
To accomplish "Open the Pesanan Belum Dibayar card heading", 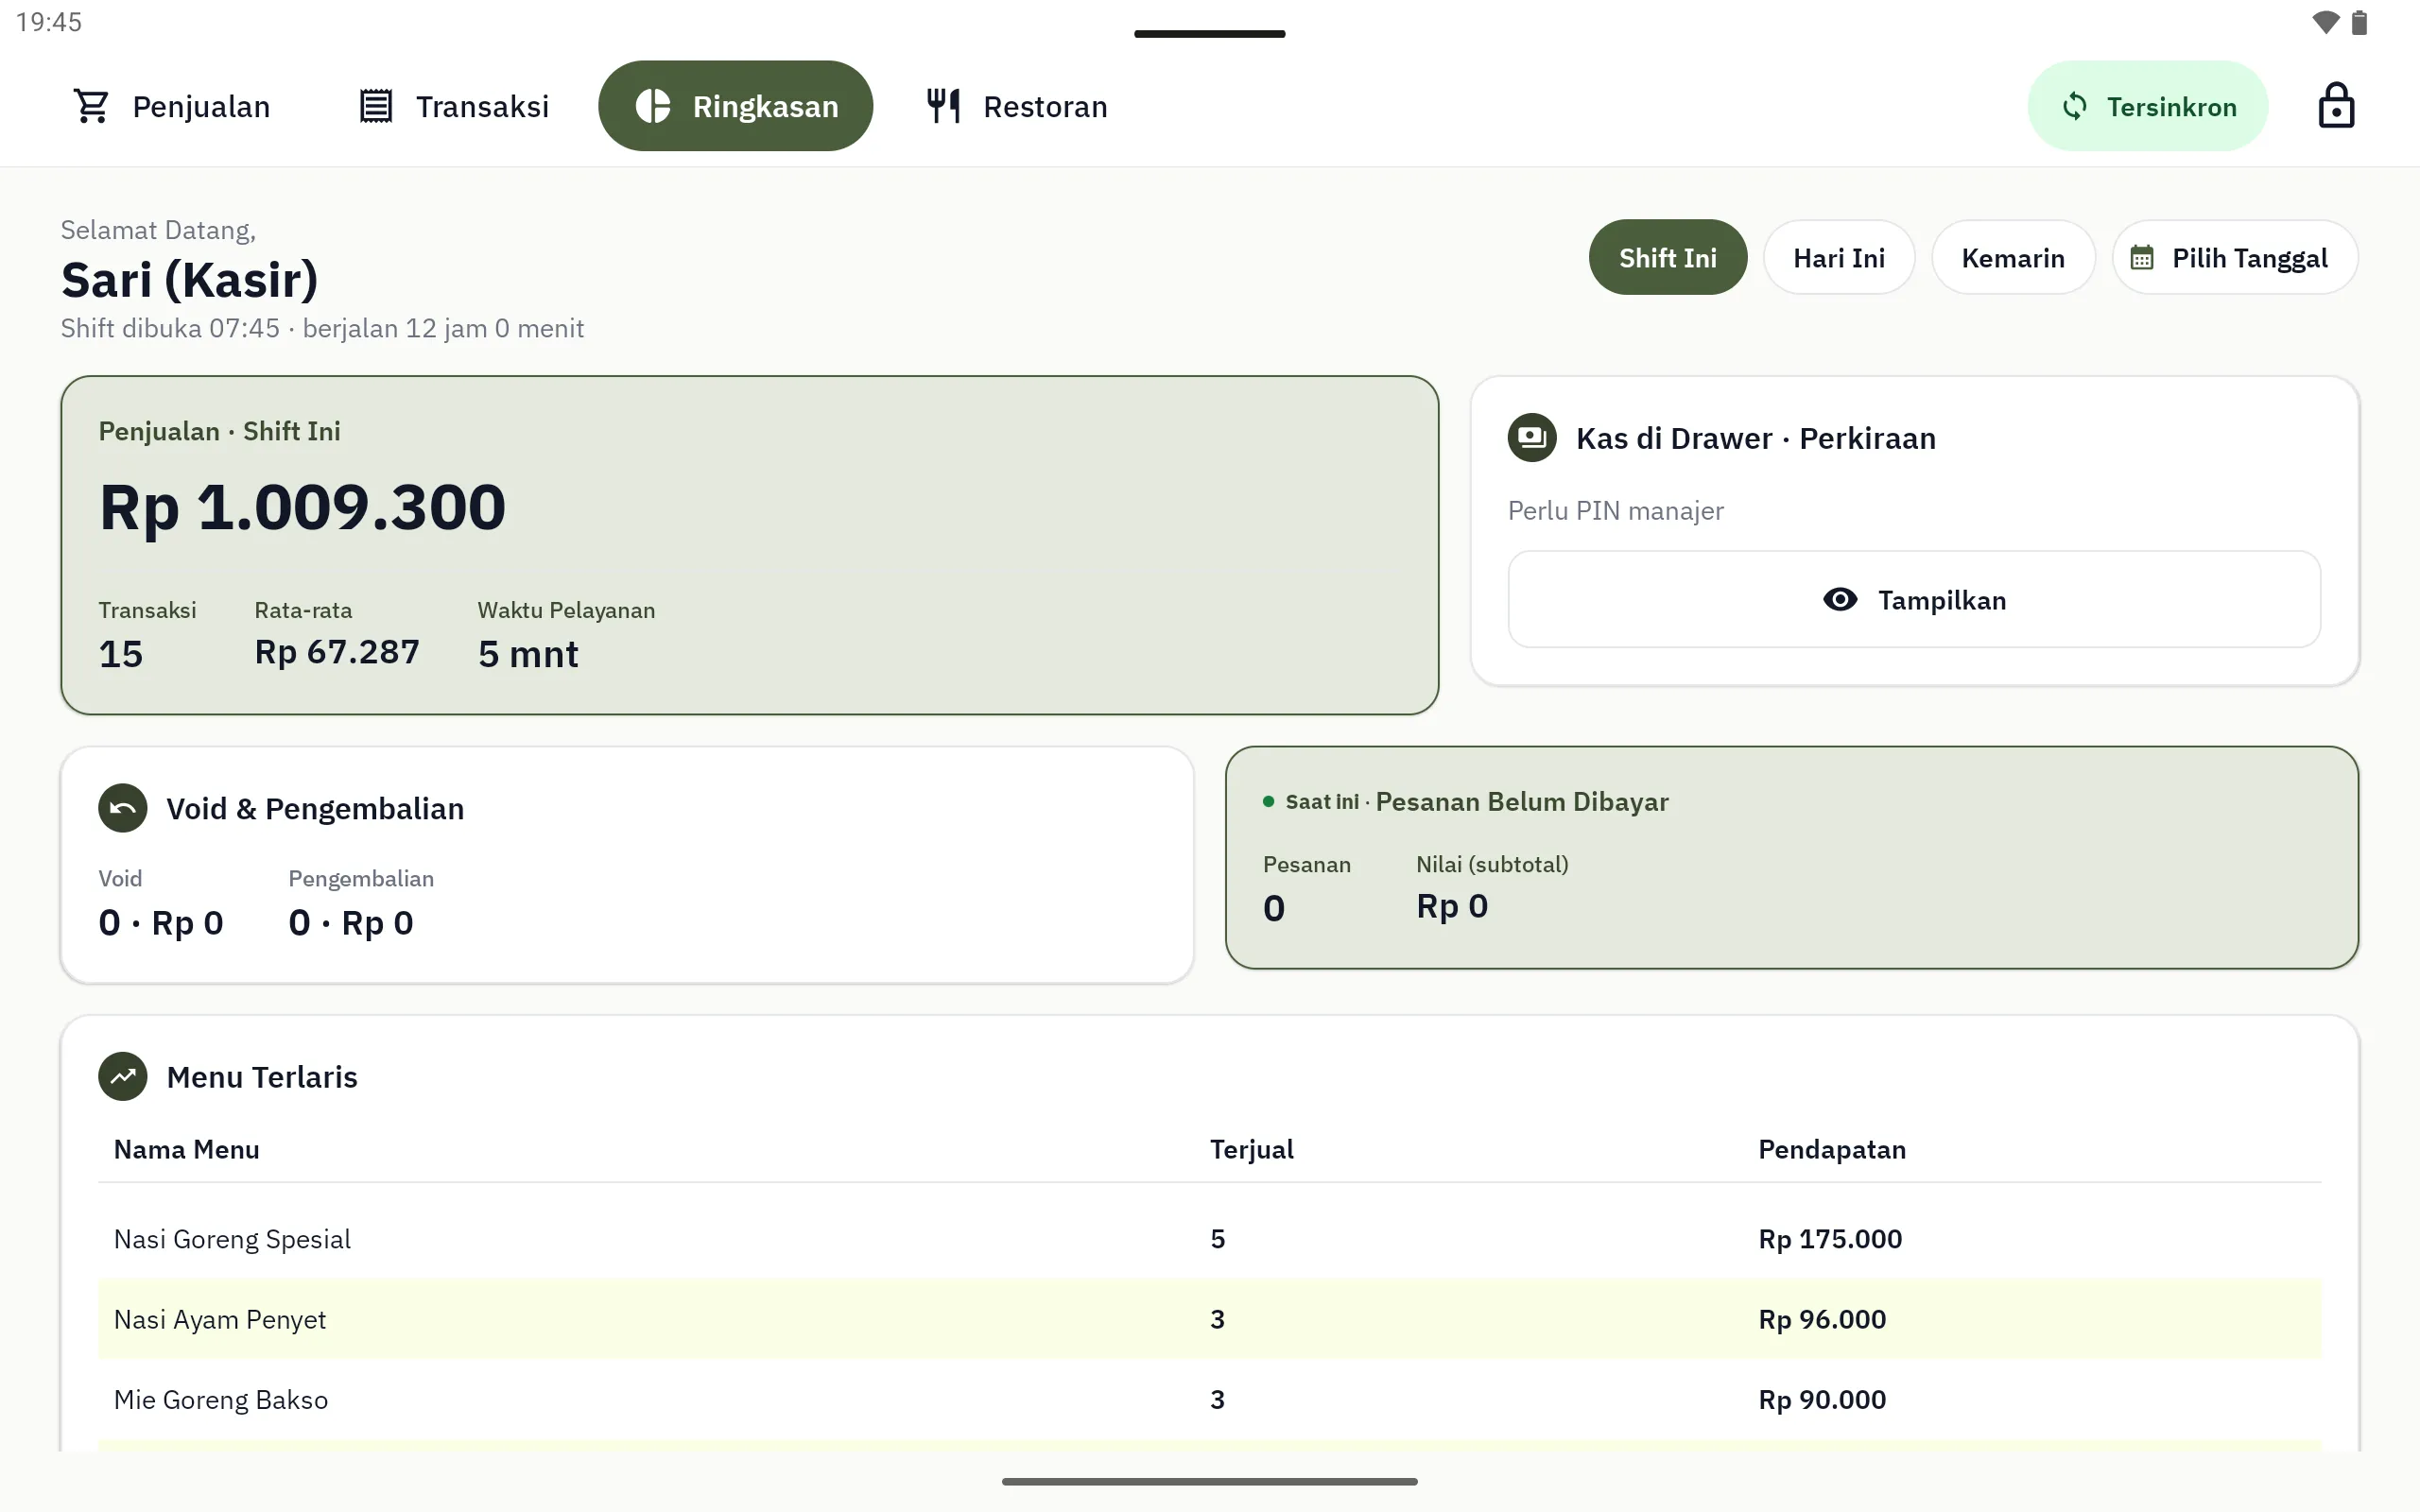I will coord(1521,802).
